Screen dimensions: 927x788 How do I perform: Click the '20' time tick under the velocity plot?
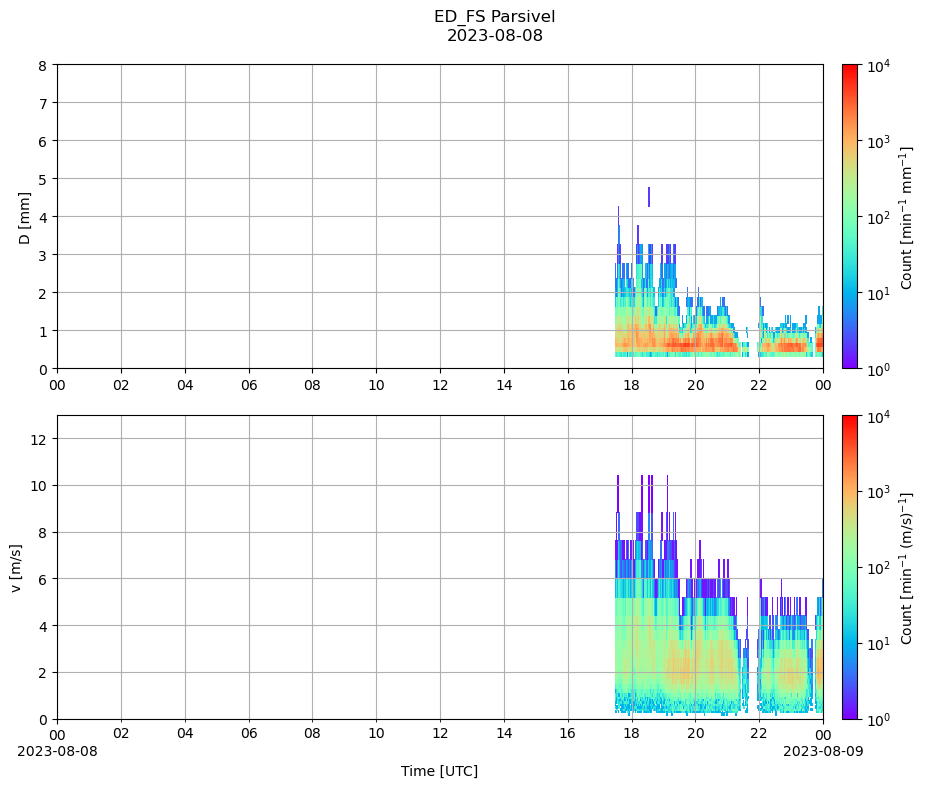pyautogui.click(x=695, y=734)
